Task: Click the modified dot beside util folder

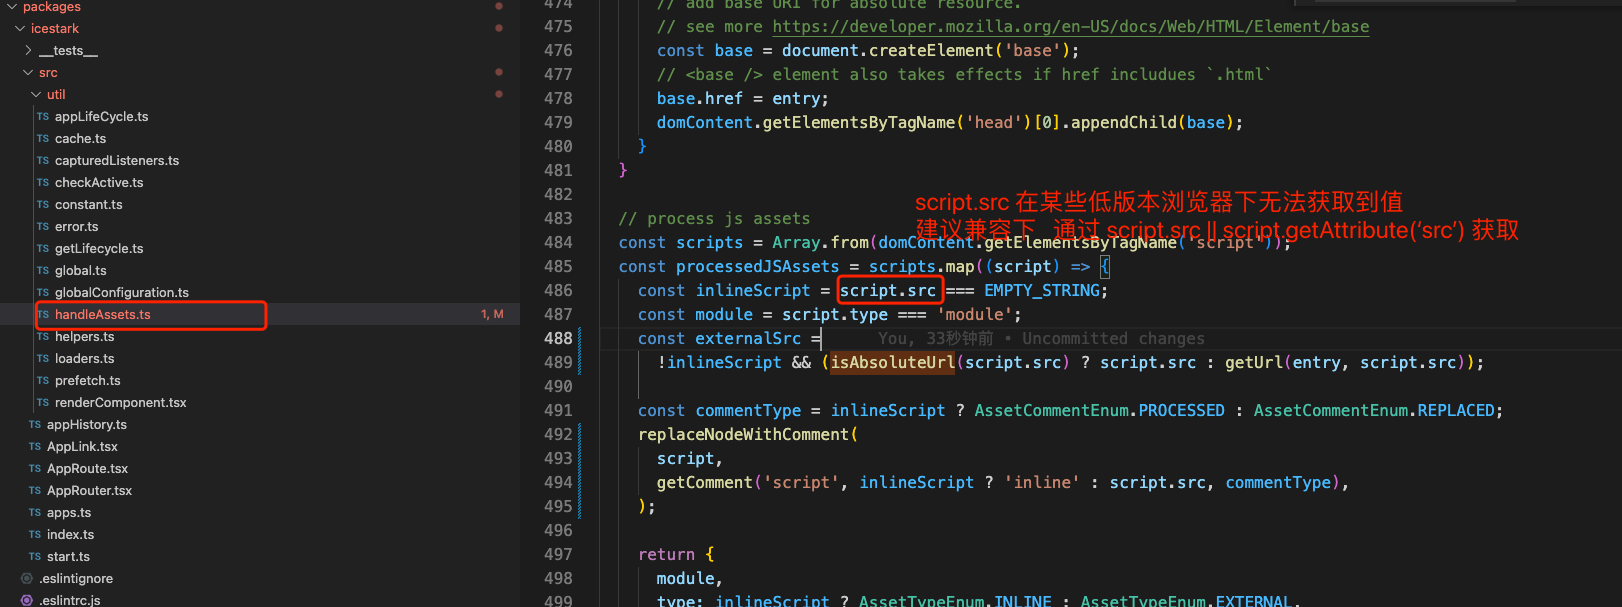Action: 499,94
